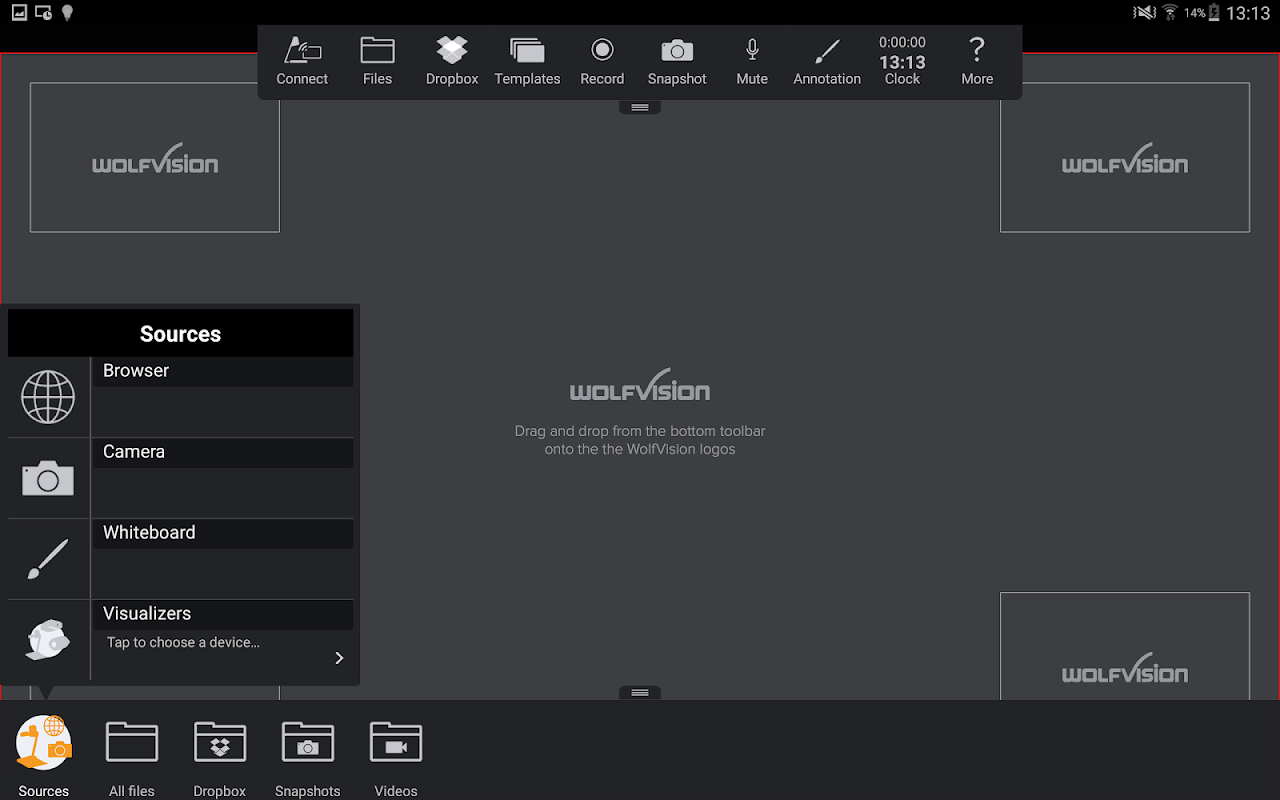This screenshot has height=800, width=1280.
Task: Collapse the bottom toolbar using its handle
Action: [x=640, y=693]
